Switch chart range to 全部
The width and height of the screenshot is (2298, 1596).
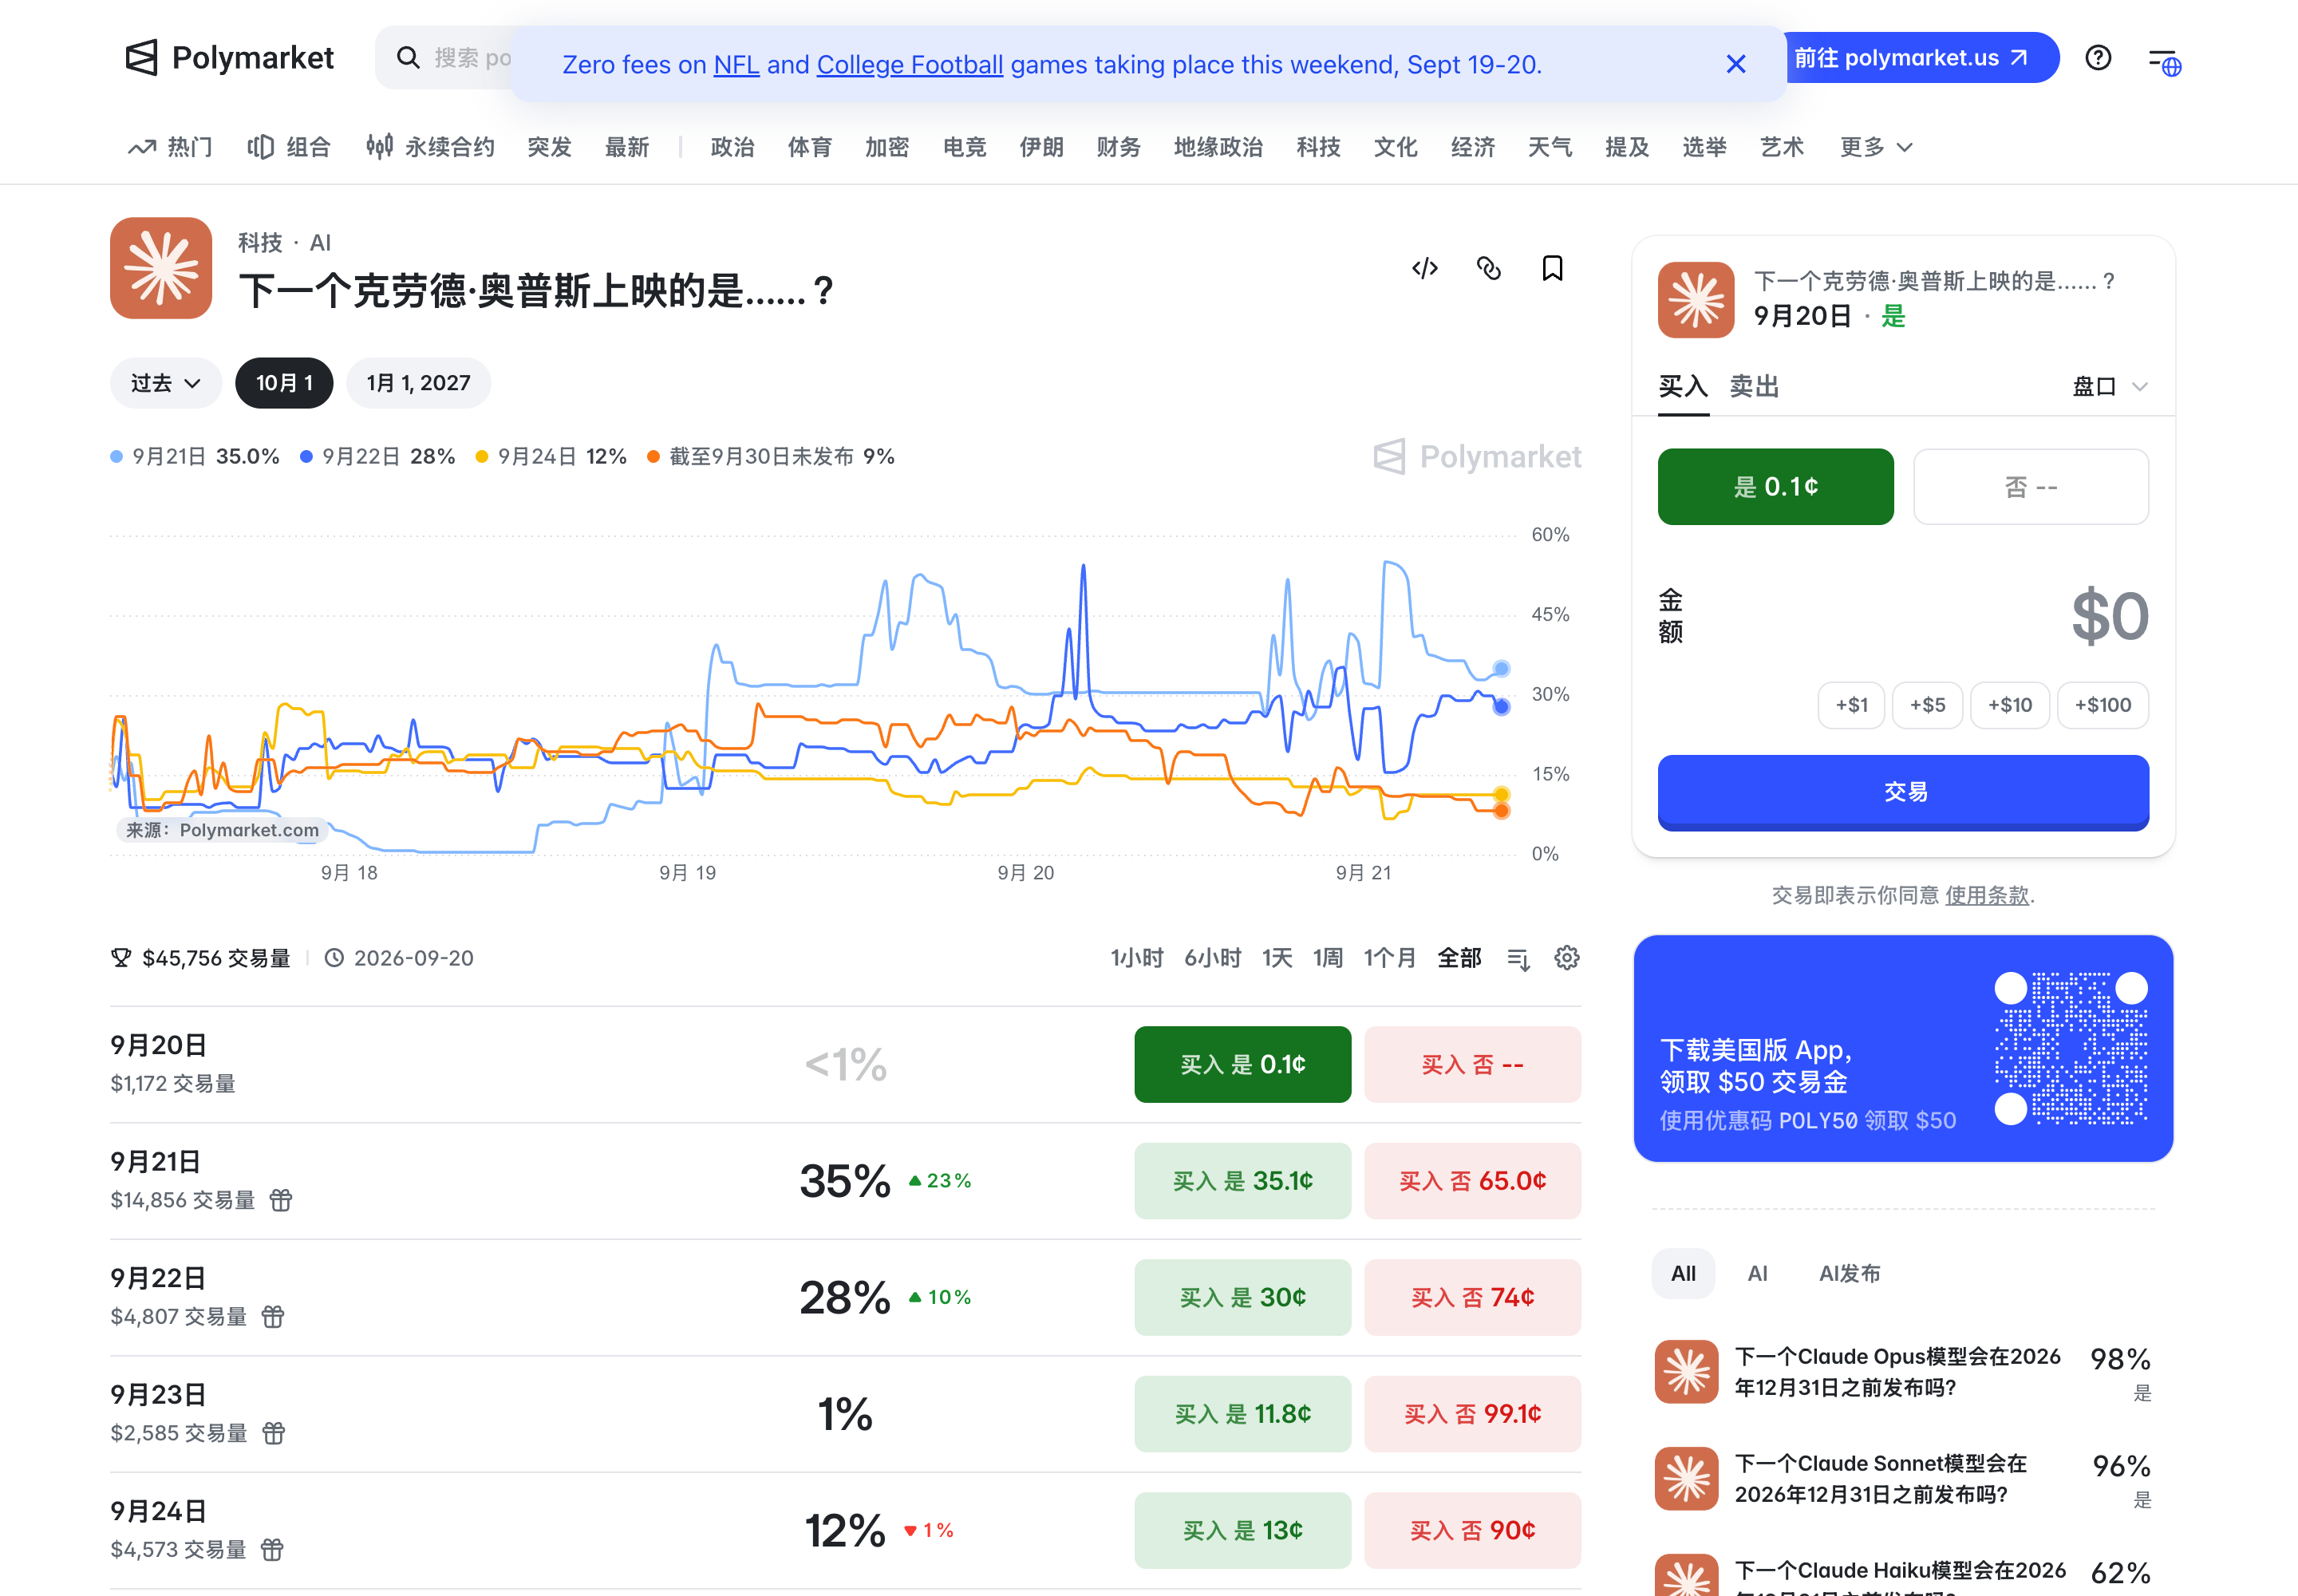(x=1459, y=958)
